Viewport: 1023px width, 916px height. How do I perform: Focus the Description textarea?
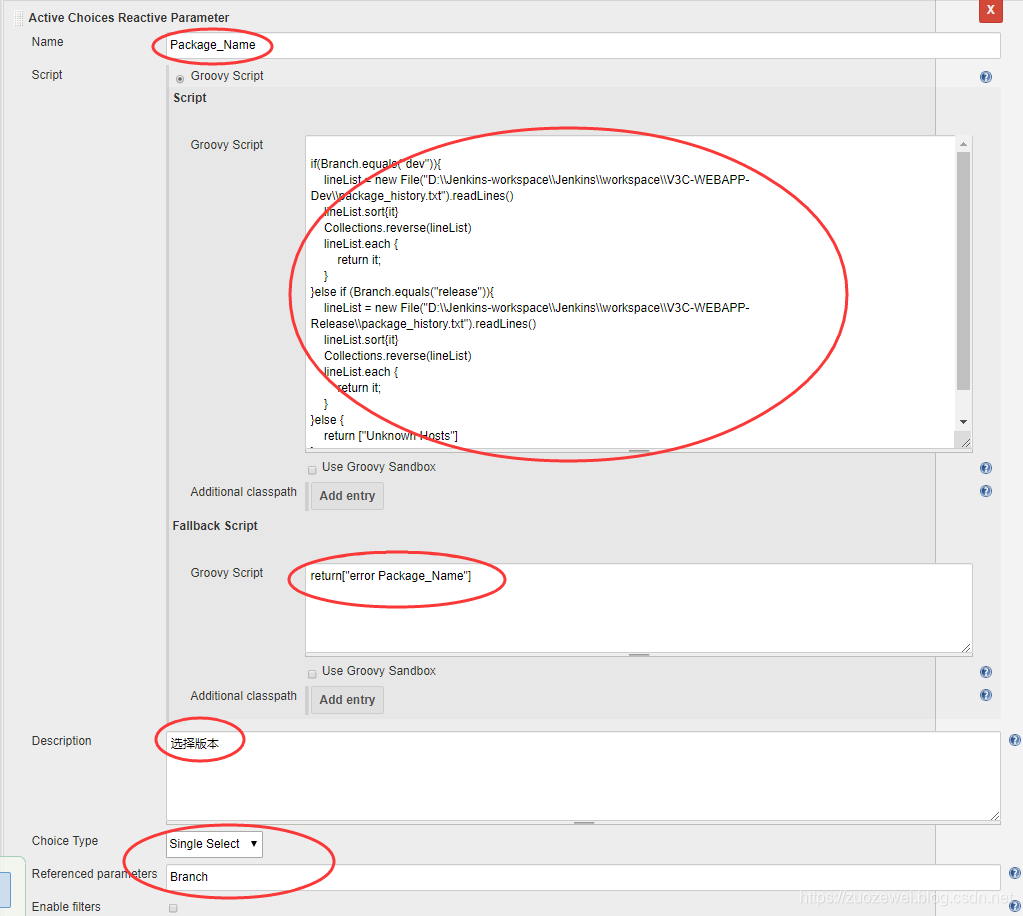[583, 776]
